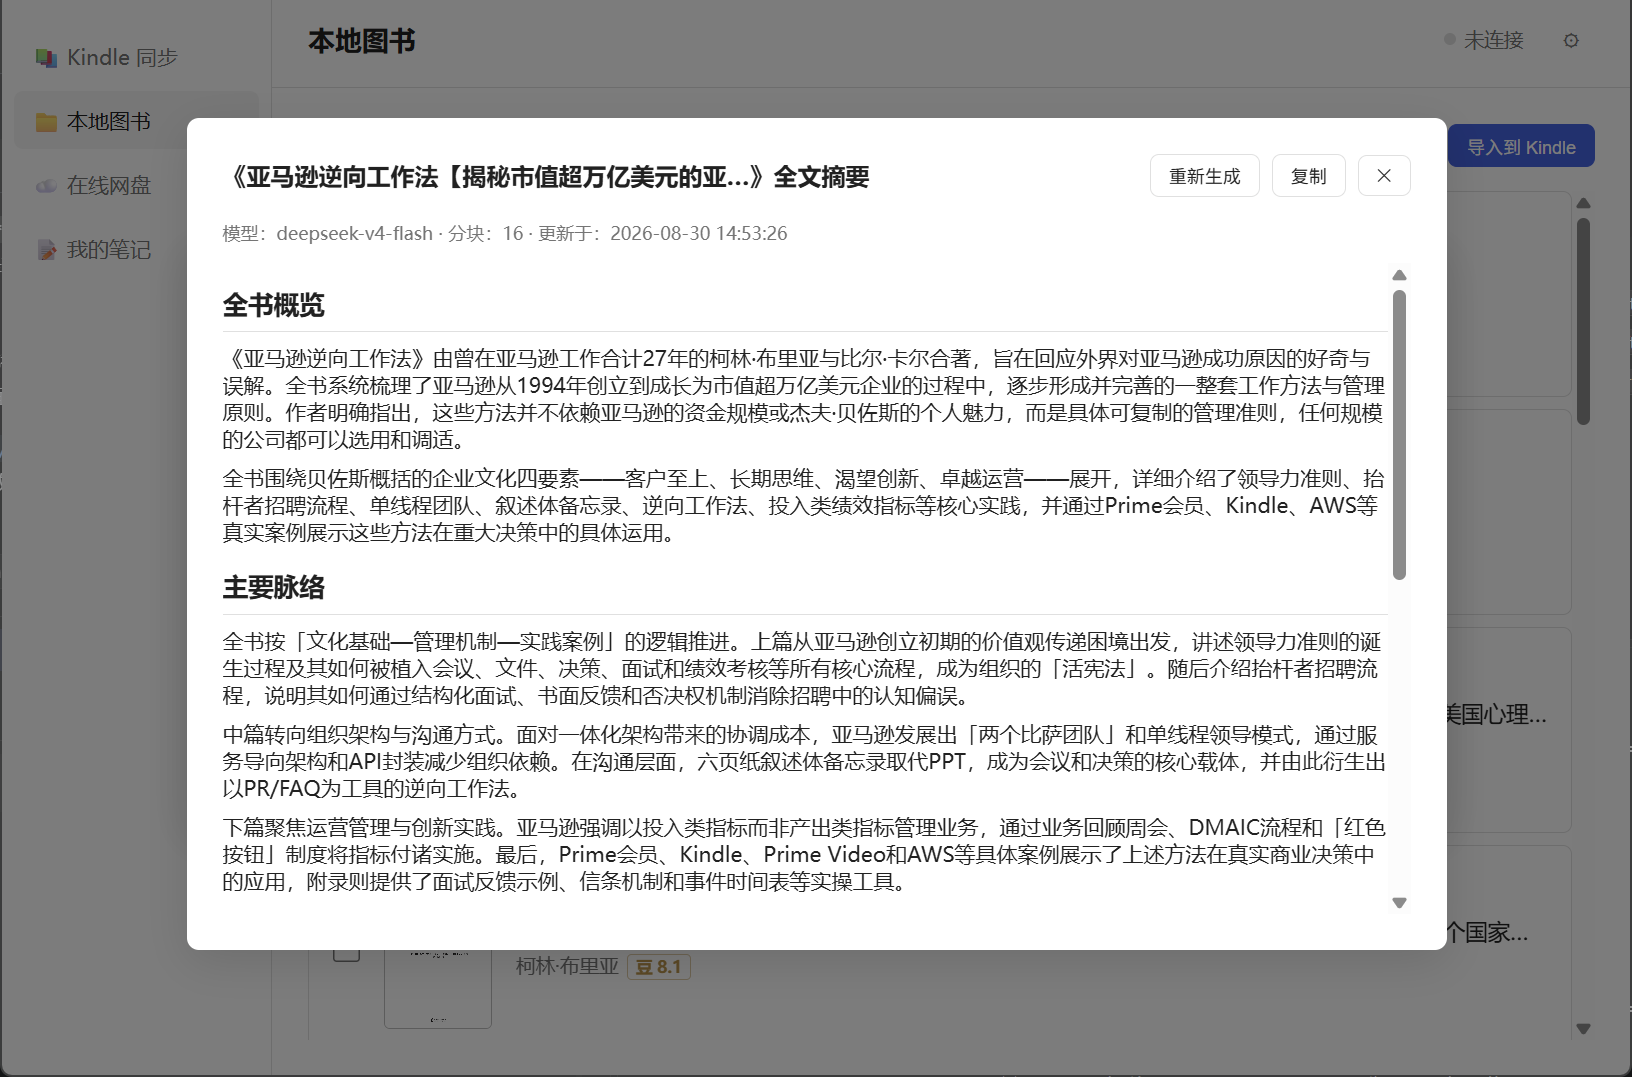Open the 我的笔记 sidebar item
Screen dimensions: 1632x1077
coord(136,249)
